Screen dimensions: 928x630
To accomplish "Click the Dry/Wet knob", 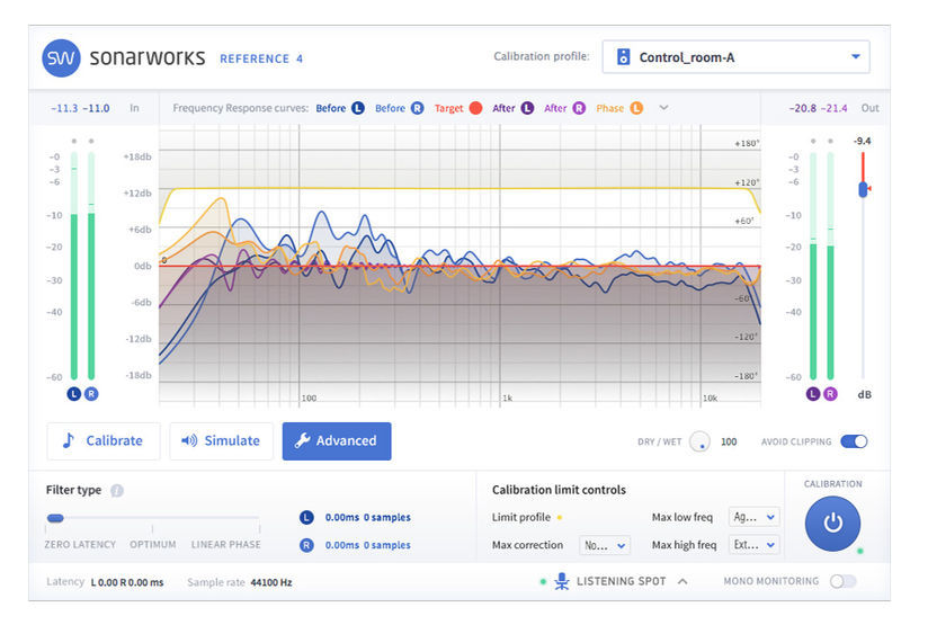I will pyautogui.click(x=700, y=442).
